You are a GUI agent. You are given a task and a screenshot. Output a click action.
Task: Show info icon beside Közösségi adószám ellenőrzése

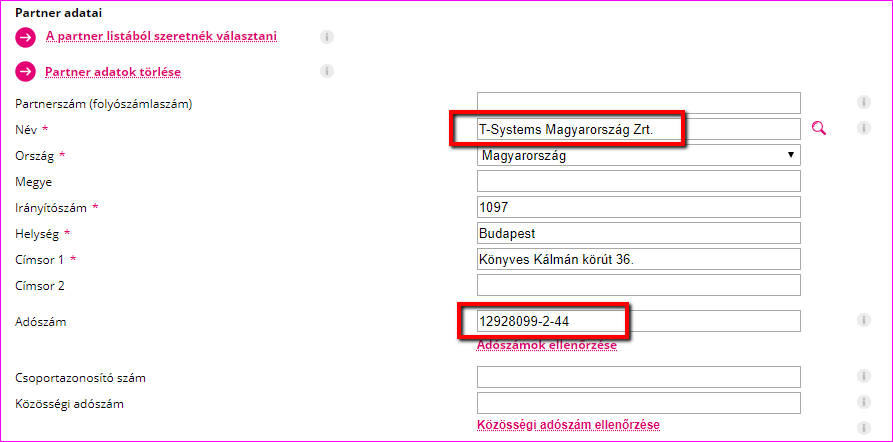[864, 428]
